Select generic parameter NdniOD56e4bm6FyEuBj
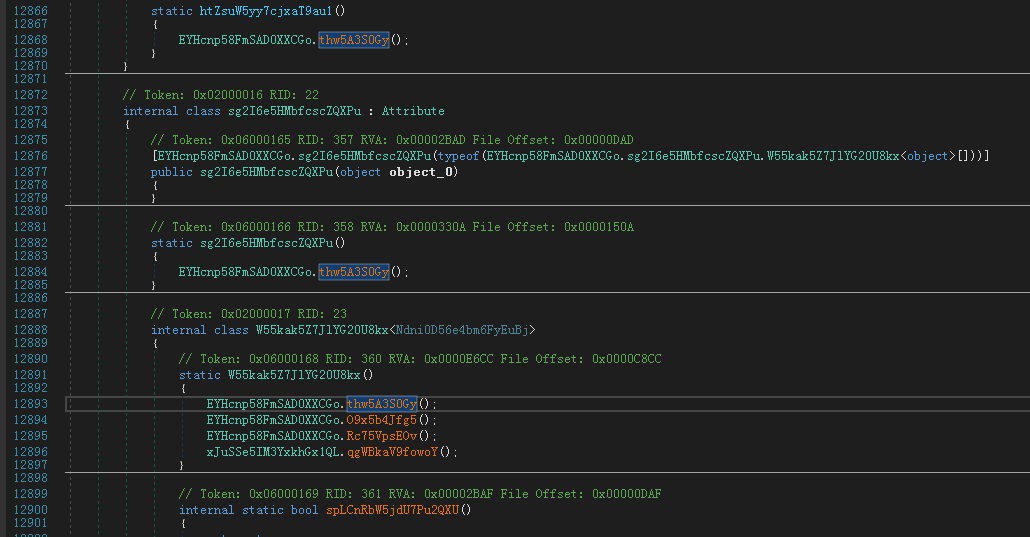The width and height of the screenshot is (1030, 537). (462, 330)
